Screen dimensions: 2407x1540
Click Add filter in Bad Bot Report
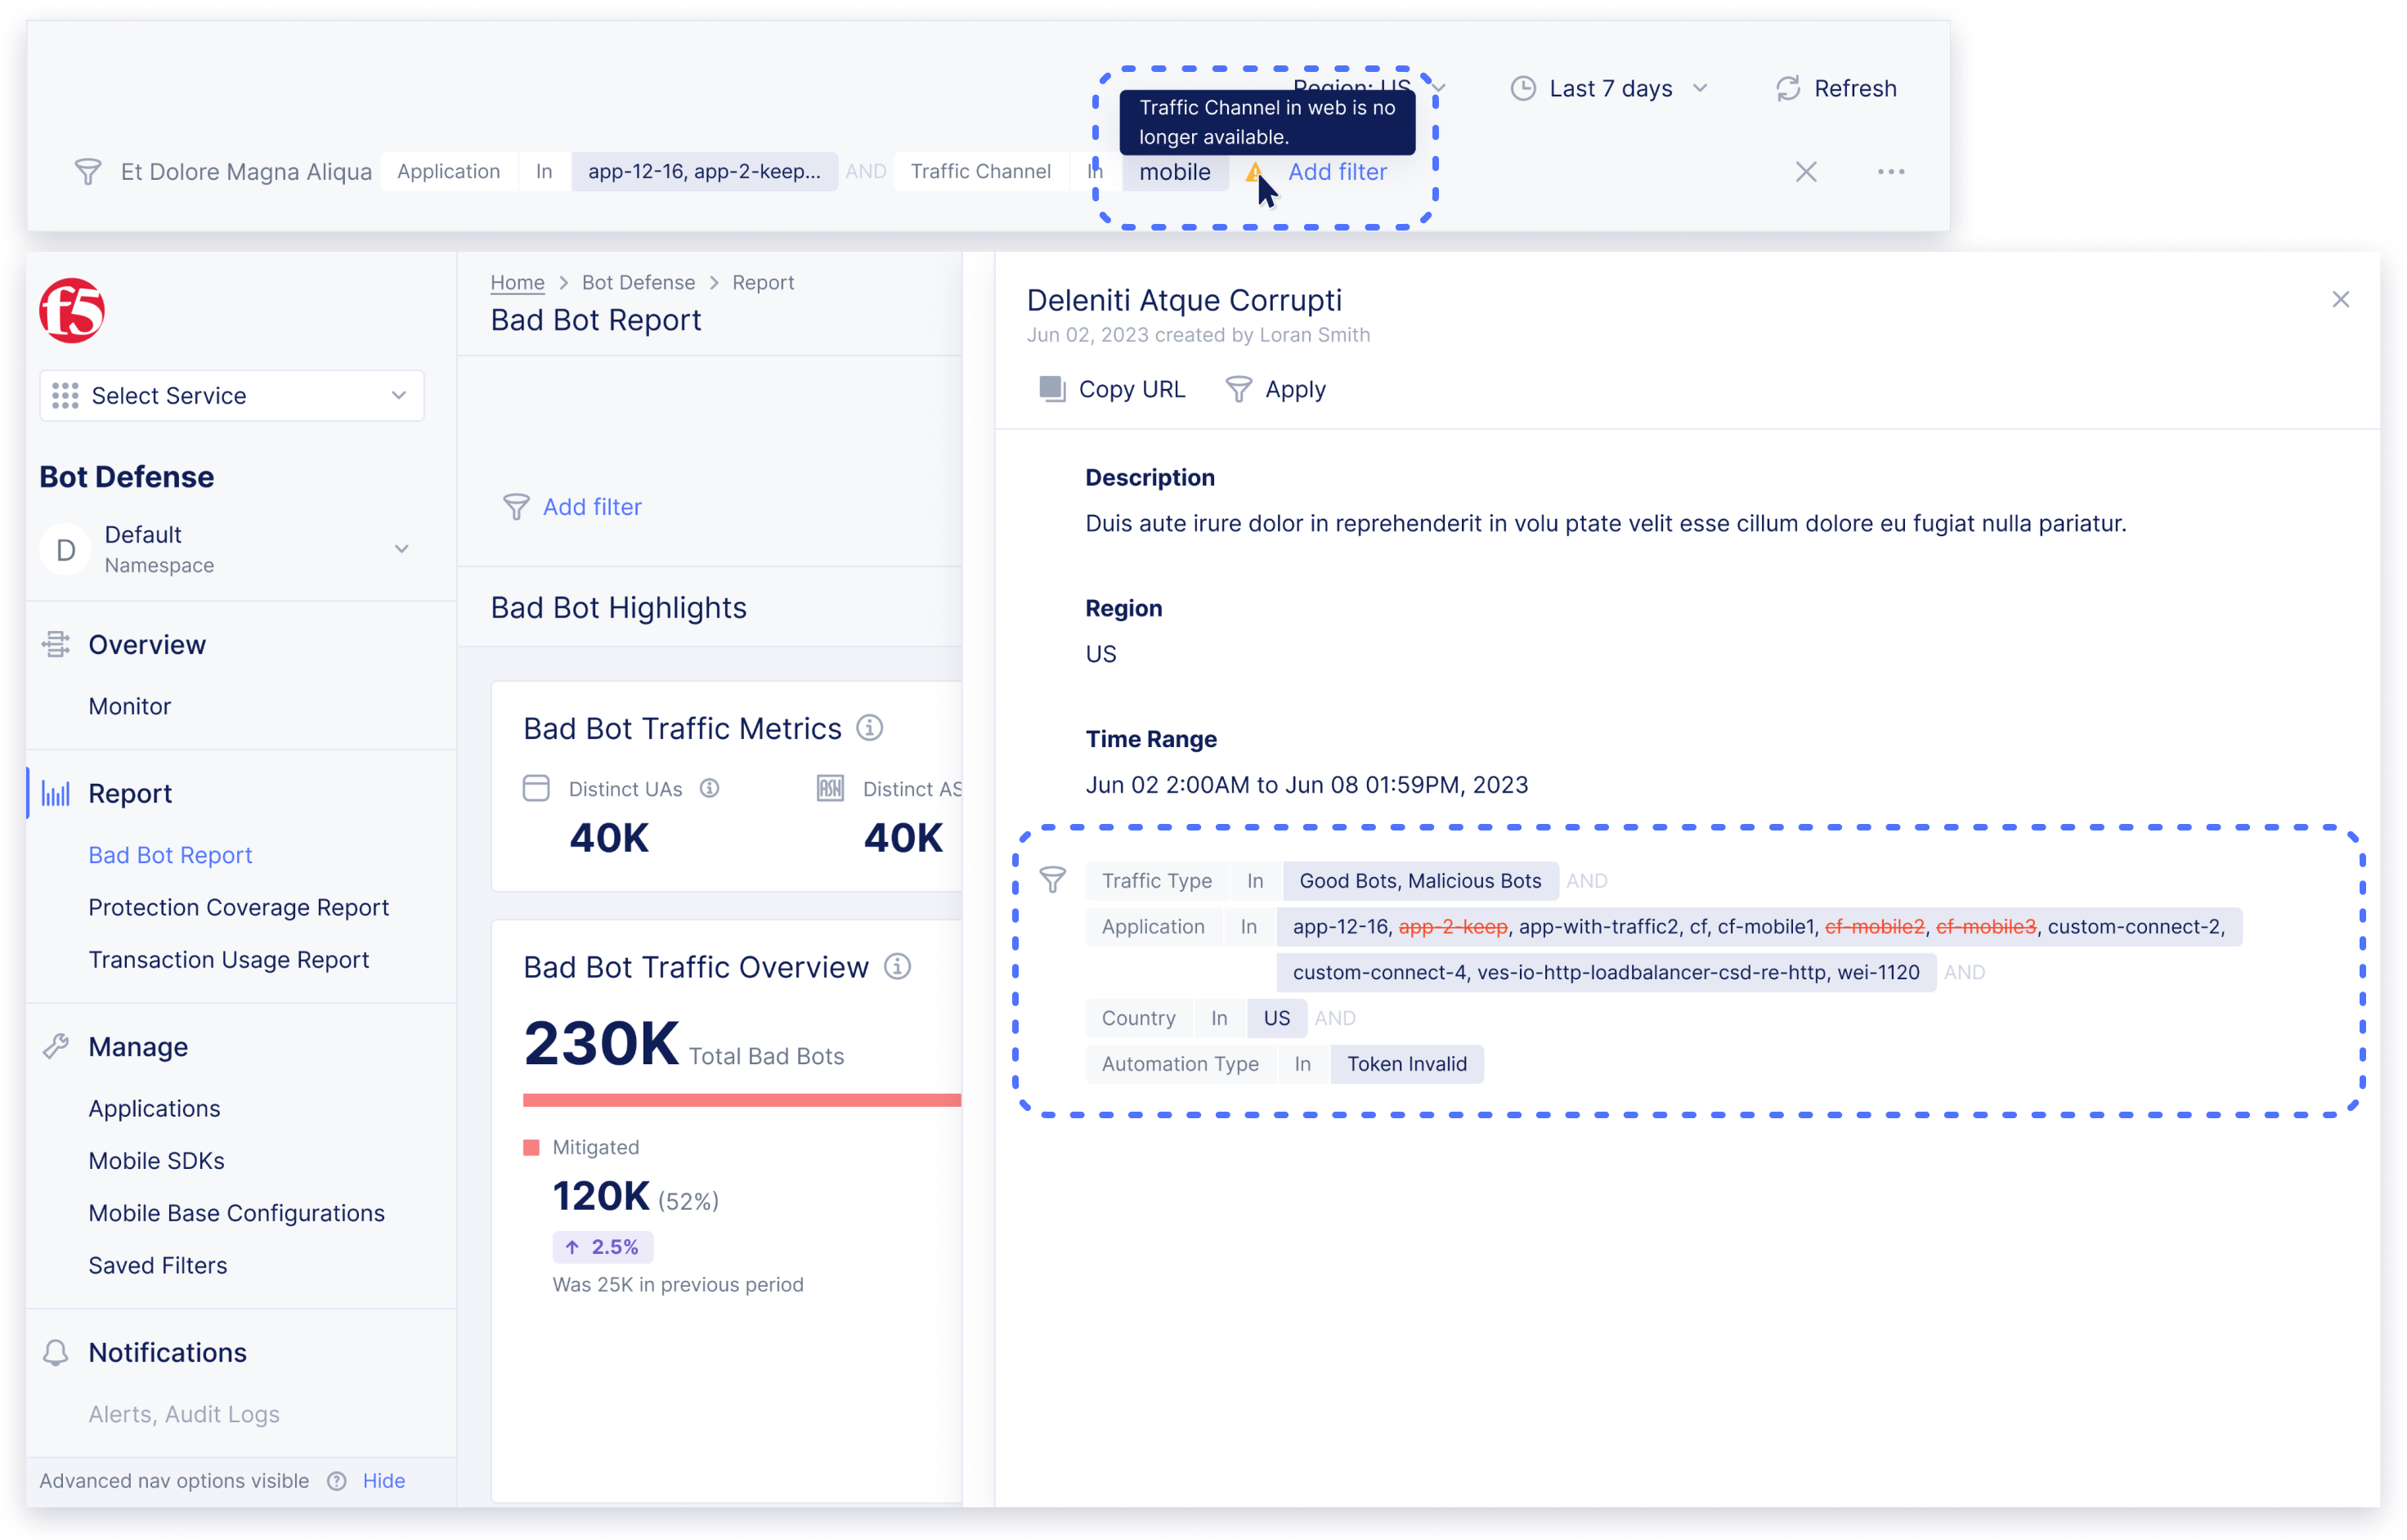pos(592,507)
